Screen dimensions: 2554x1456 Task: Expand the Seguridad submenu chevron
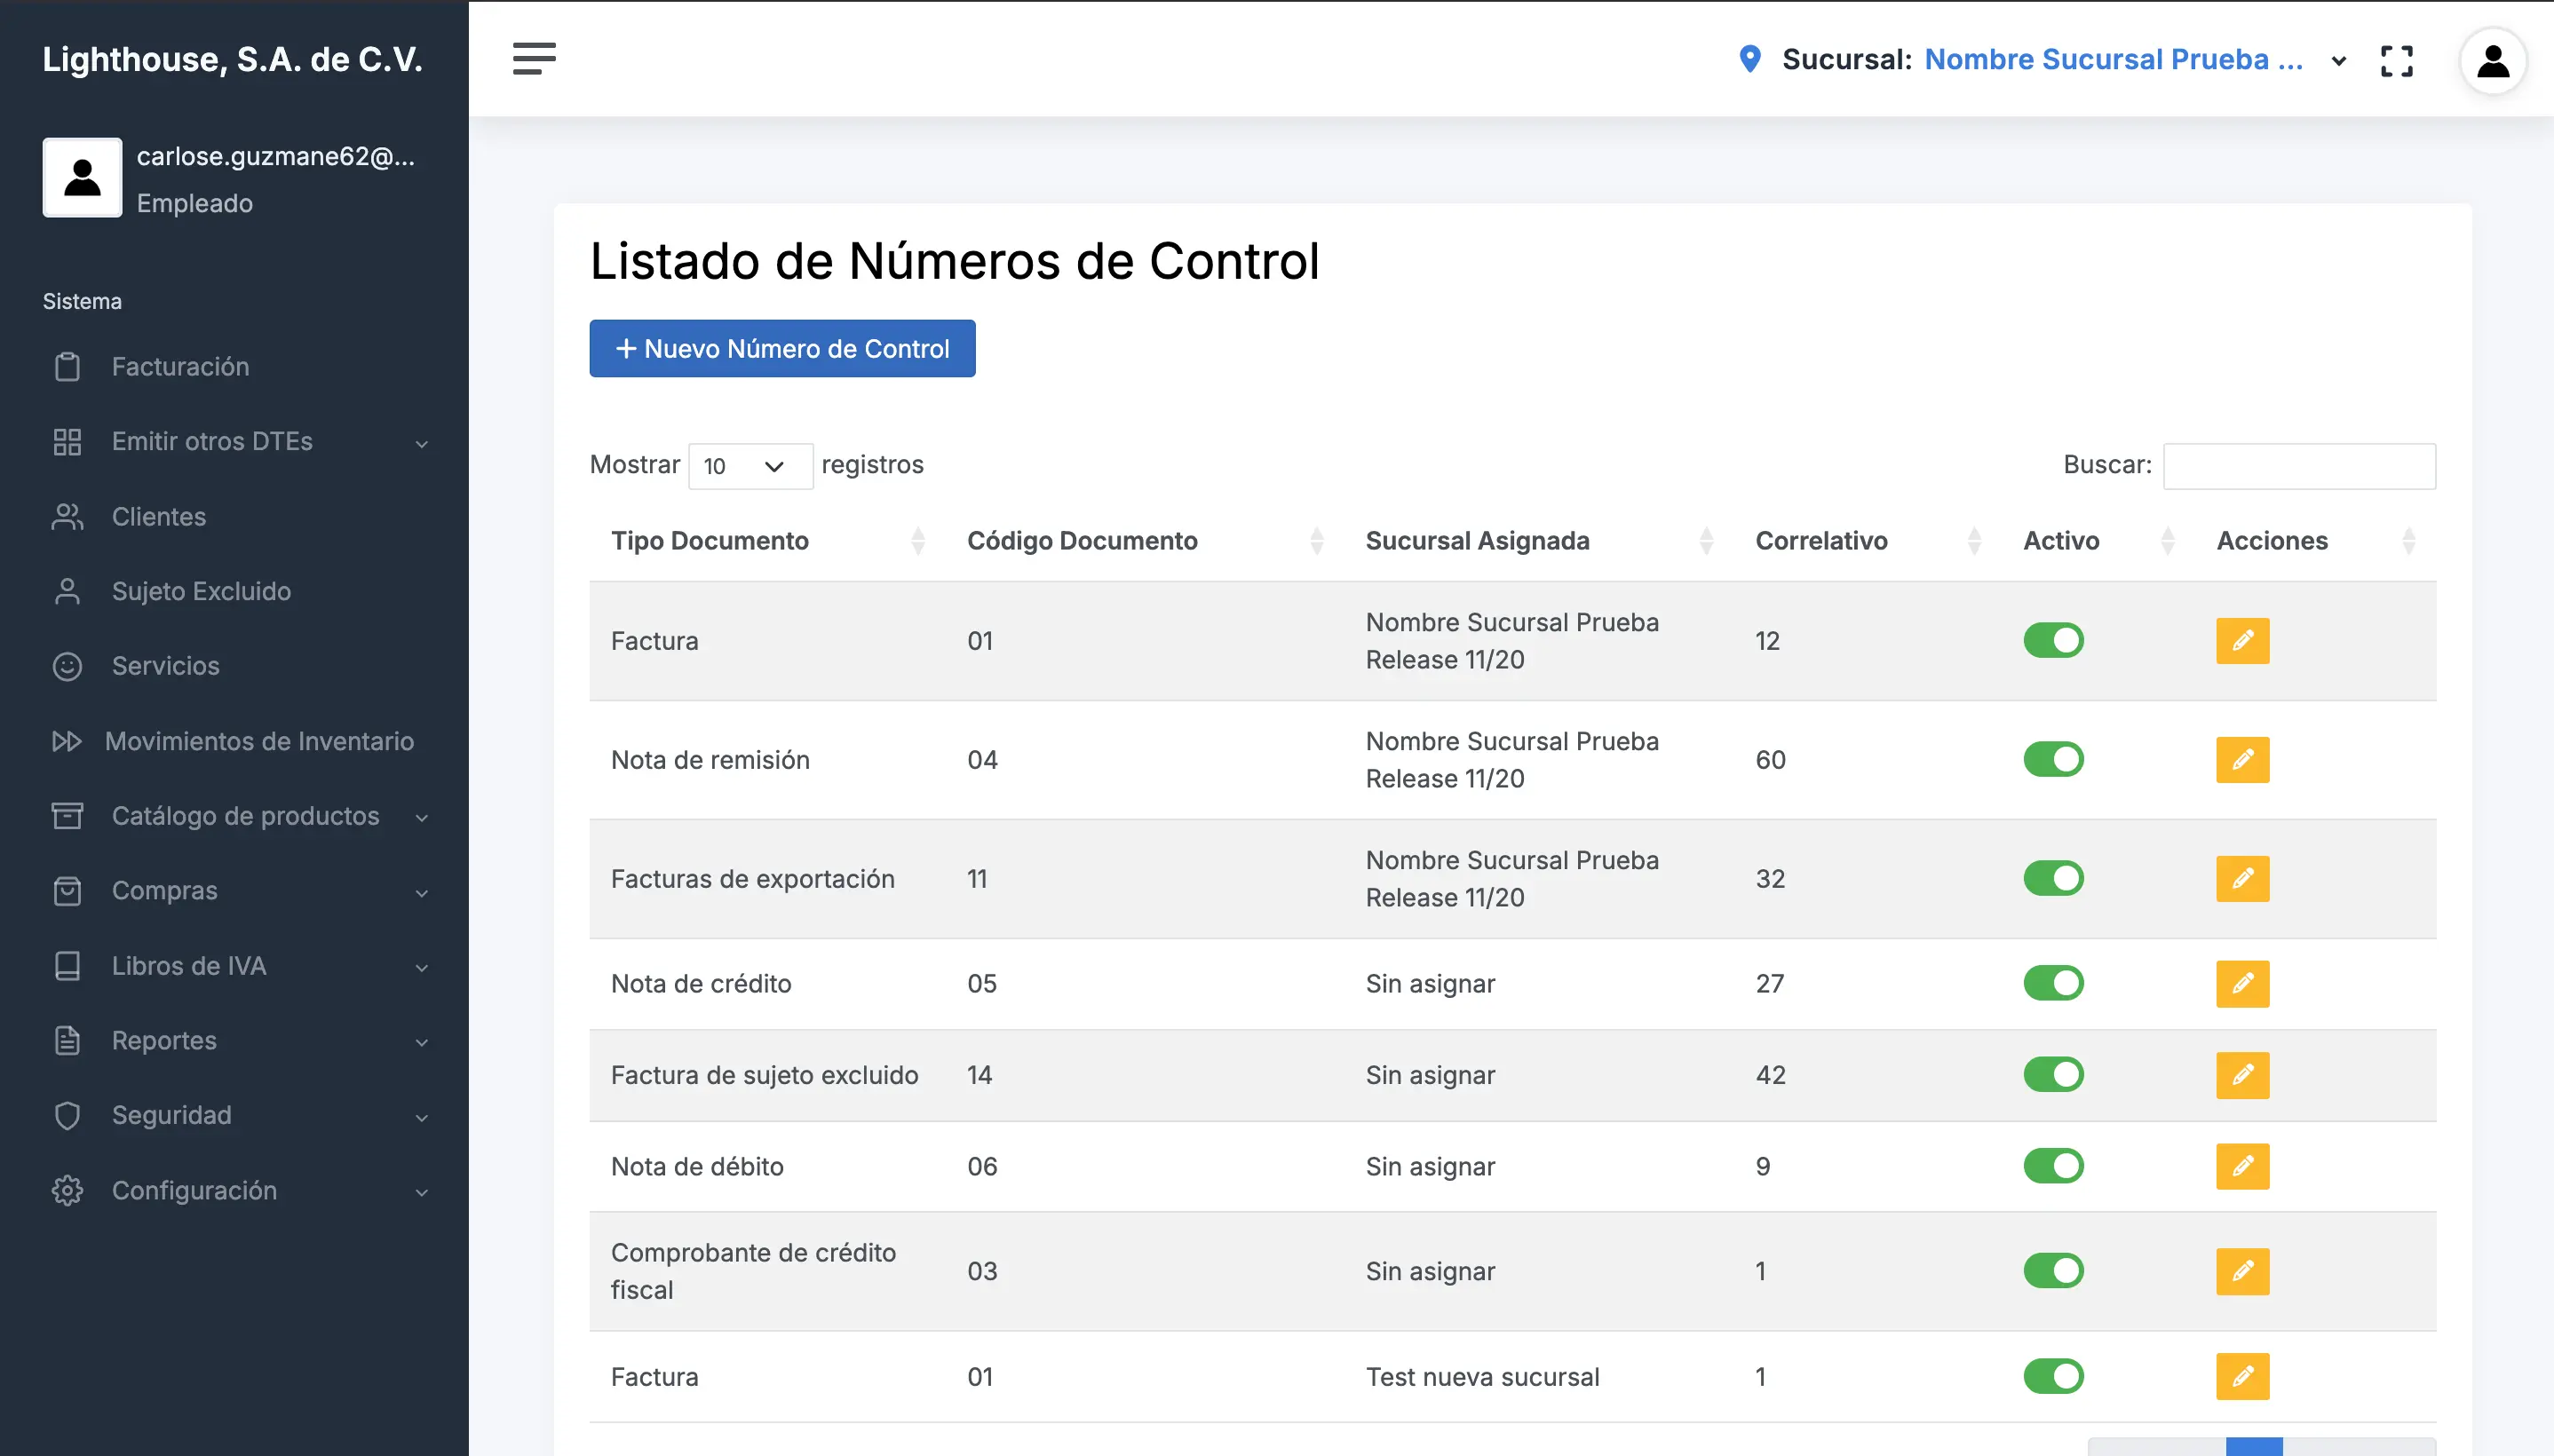coord(421,1117)
